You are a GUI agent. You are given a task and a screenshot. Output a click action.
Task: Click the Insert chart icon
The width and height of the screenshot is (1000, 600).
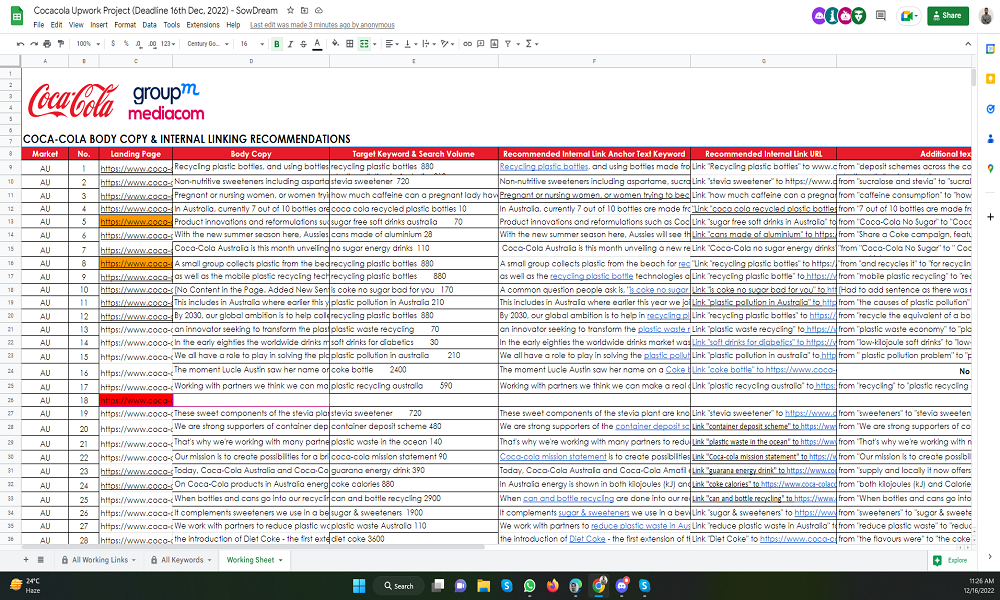pos(494,44)
